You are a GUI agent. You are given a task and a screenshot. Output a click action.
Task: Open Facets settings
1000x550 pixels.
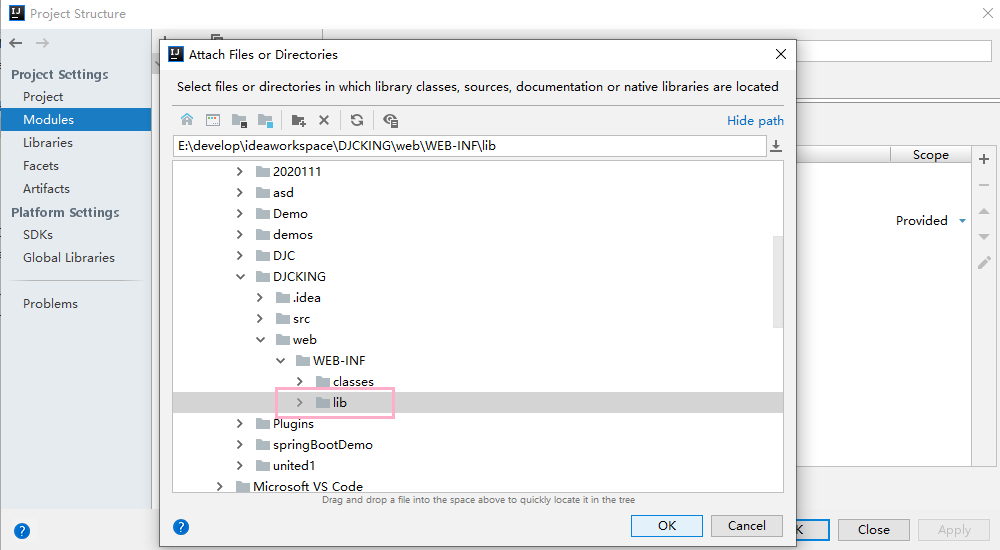41,165
